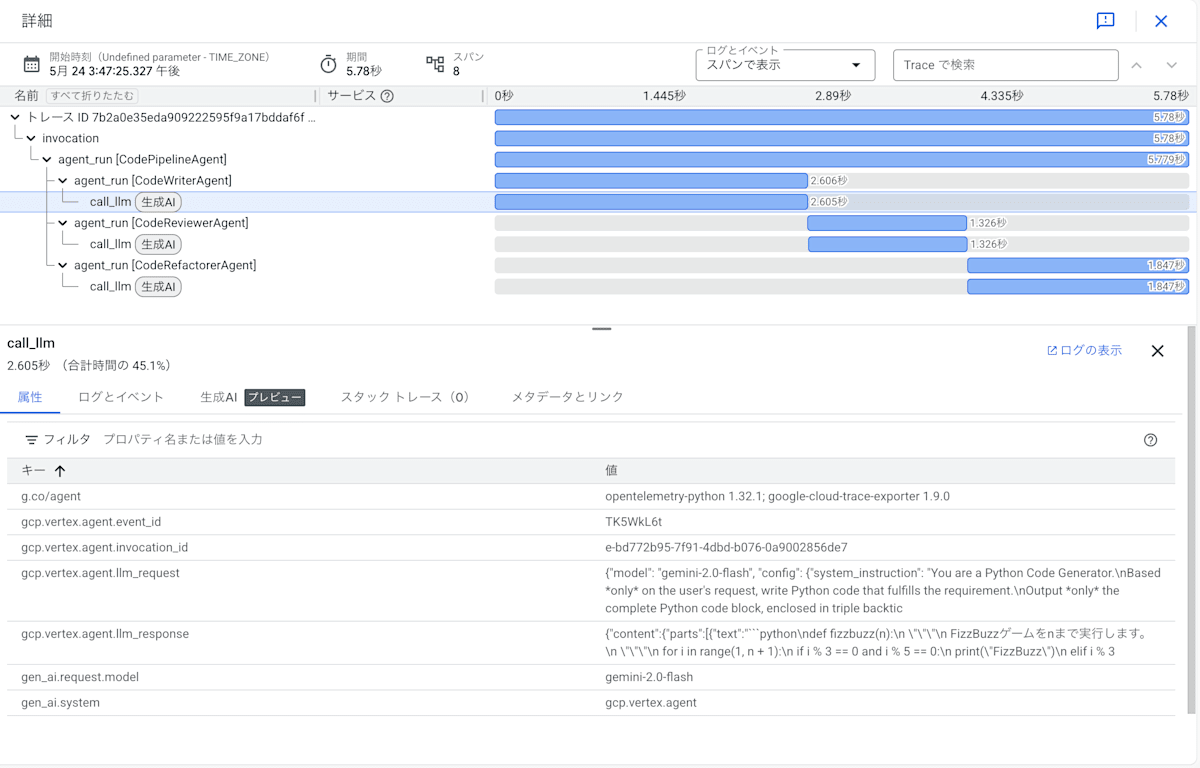The image size is (1200, 768).
Task: Select the g.co/agent key
Action: point(51,496)
